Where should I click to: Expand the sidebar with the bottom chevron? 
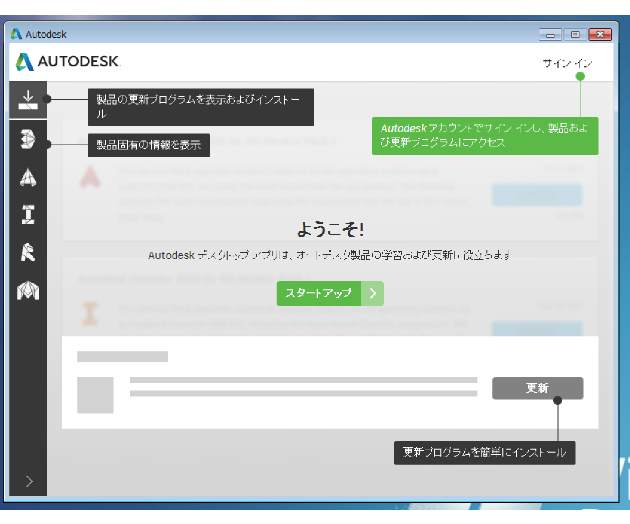tap(29, 481)
